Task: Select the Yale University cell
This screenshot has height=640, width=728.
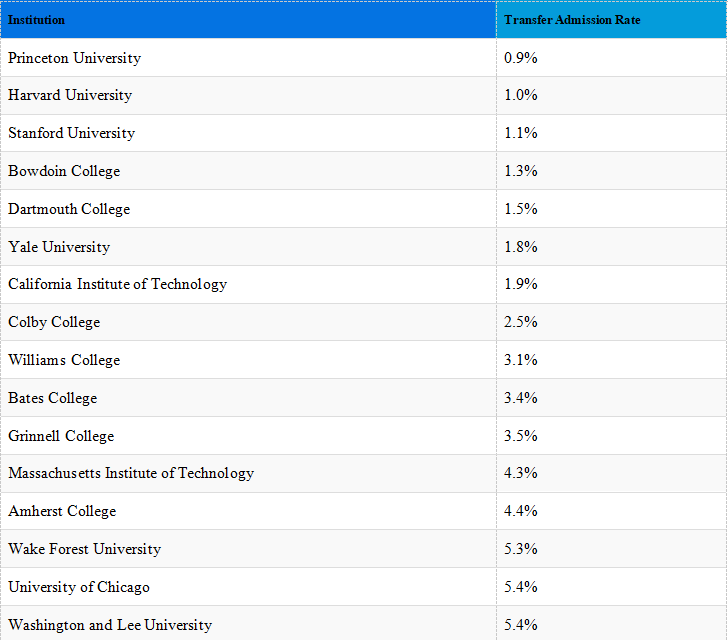Action: [x=59, y=247]
